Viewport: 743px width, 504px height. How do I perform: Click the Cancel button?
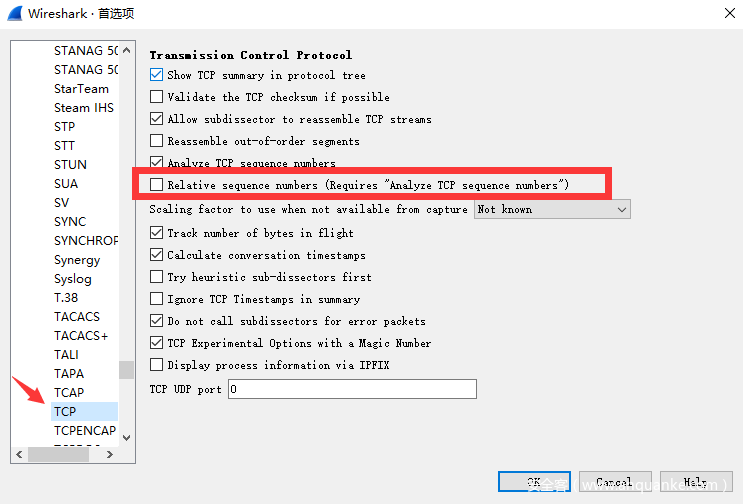614,482
